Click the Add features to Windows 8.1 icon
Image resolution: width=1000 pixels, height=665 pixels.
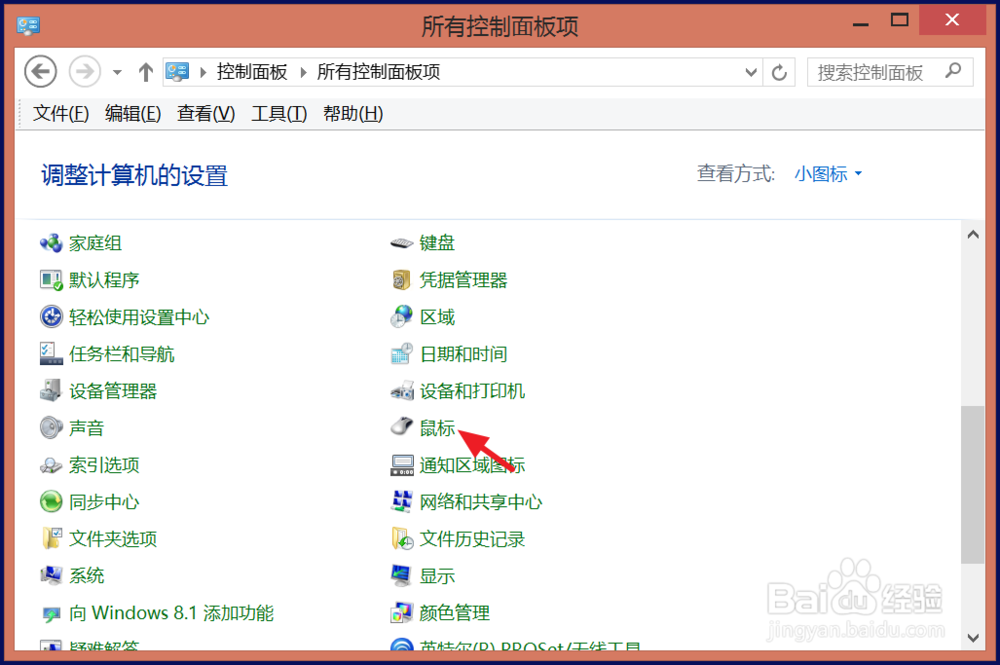(x=51, y=613)
